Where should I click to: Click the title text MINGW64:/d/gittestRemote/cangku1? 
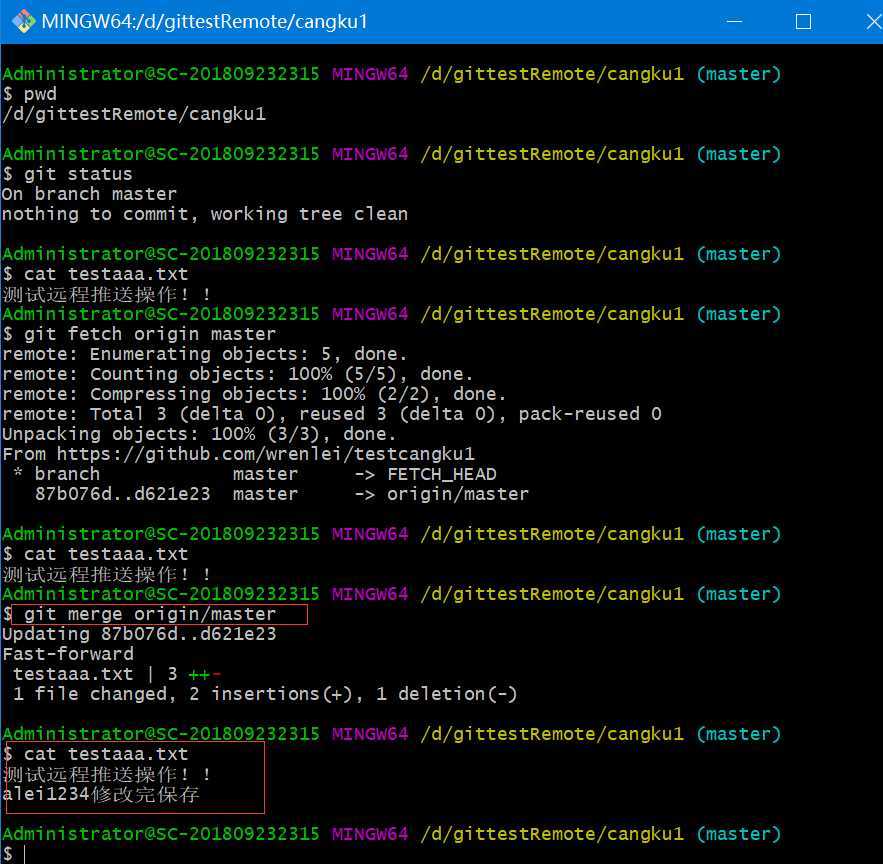click(x=204, y=21)
